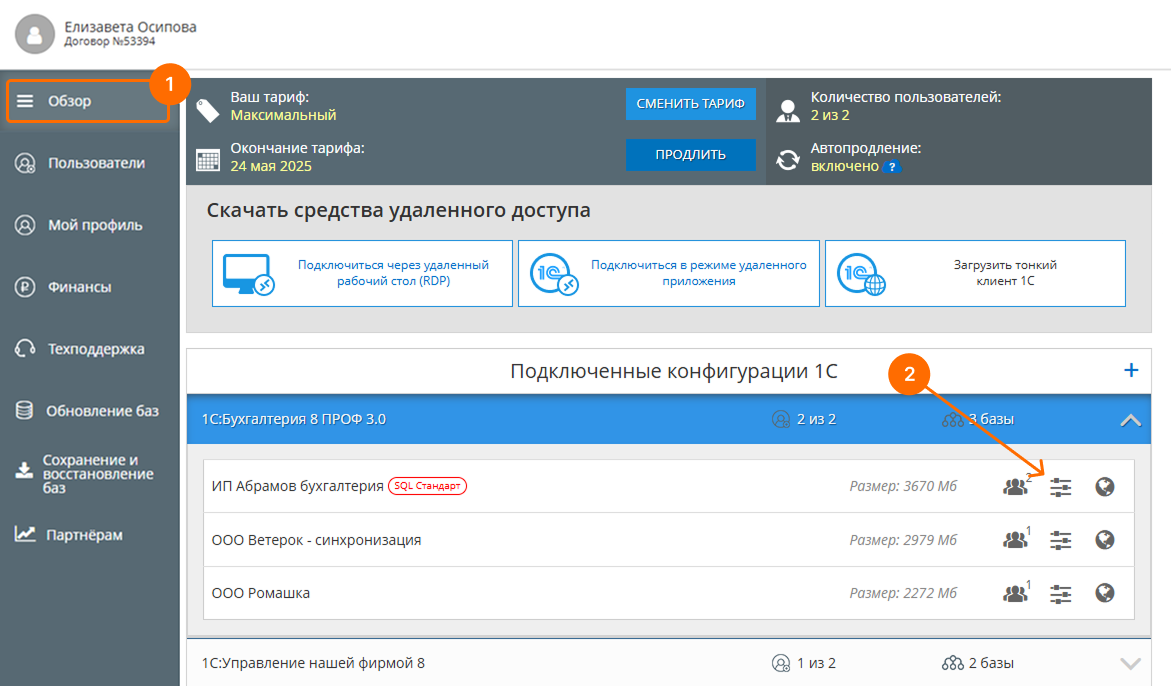This screenshot has width=1171, height=686.
Task: Add a configuration with the plus icon
Action: (x=1131, y=369)
